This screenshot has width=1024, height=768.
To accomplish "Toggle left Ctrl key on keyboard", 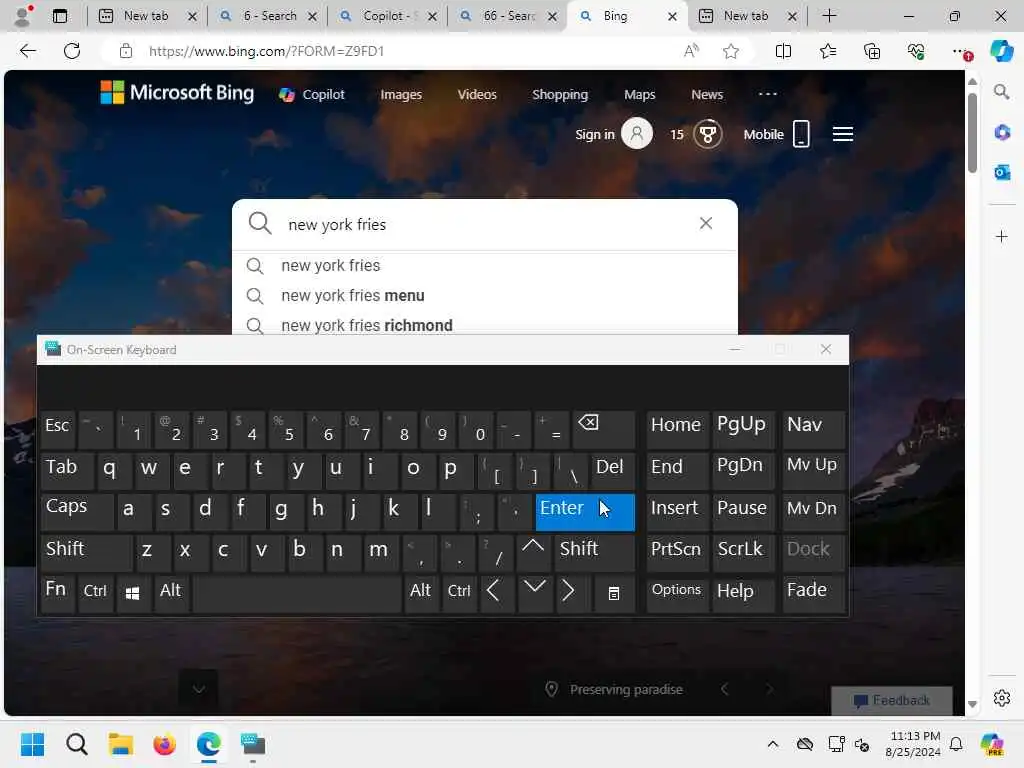I will 95,593.
